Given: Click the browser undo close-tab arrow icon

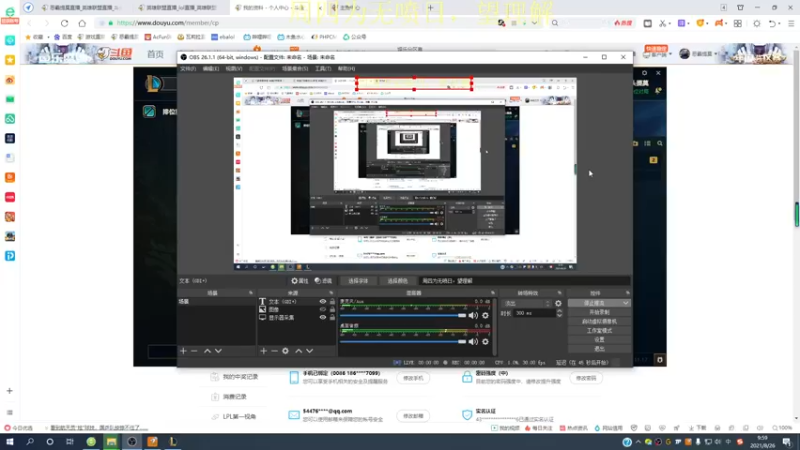Looking at the screenshot, I should click(x=772, y=23).
